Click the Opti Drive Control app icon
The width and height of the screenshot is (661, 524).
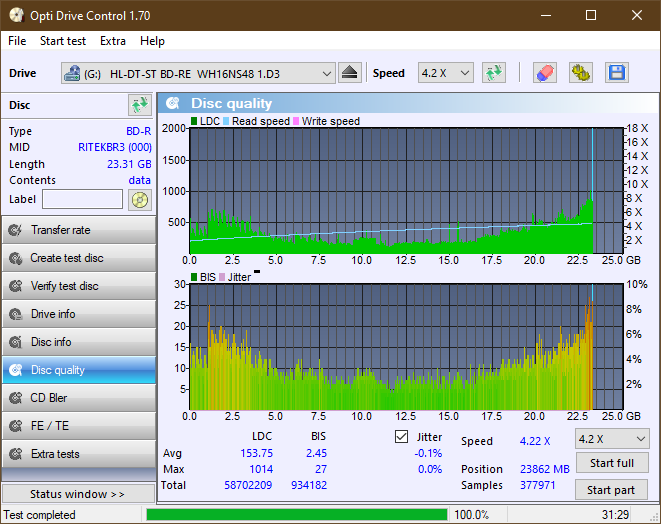[x=16, y=15]
